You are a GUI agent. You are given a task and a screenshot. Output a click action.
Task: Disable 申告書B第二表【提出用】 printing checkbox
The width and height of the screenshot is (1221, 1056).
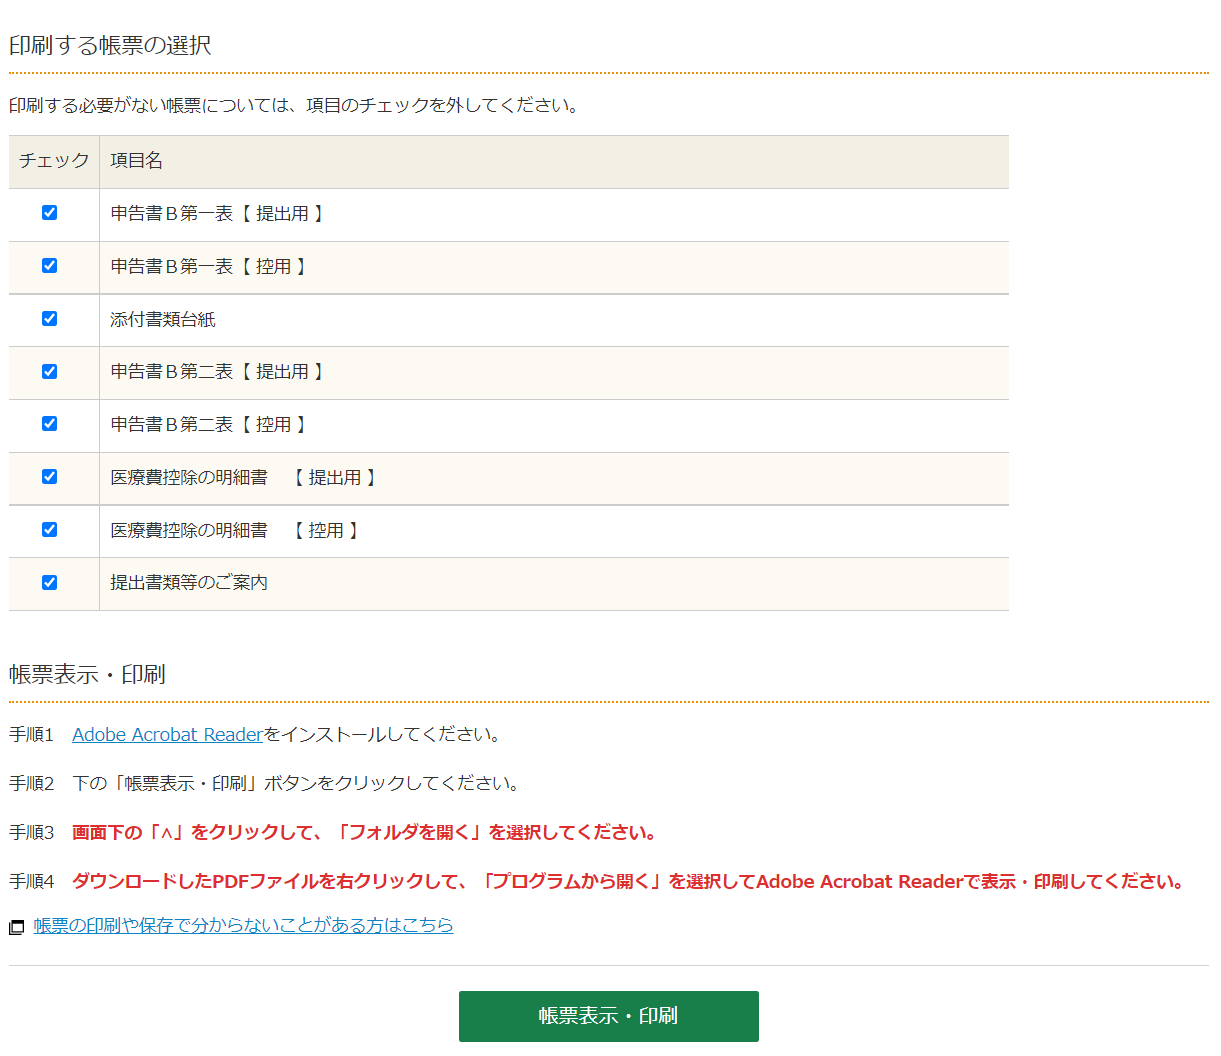[49, 372]
